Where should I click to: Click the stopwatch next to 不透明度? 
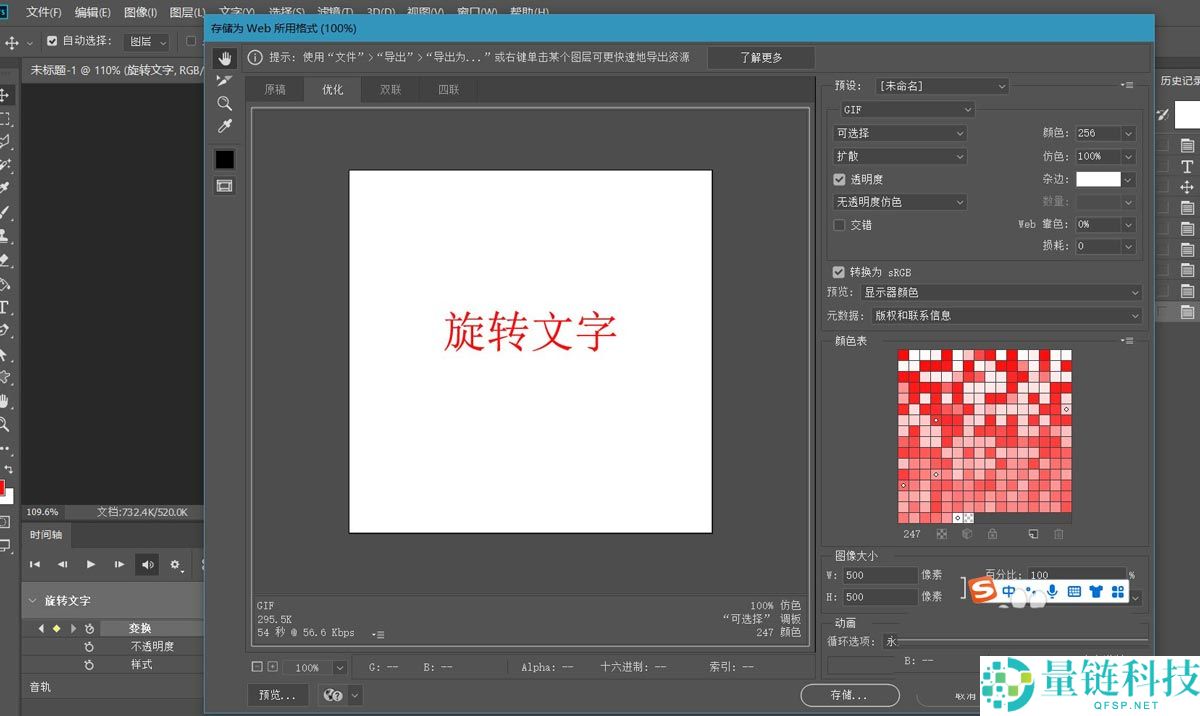coord(89,646)
